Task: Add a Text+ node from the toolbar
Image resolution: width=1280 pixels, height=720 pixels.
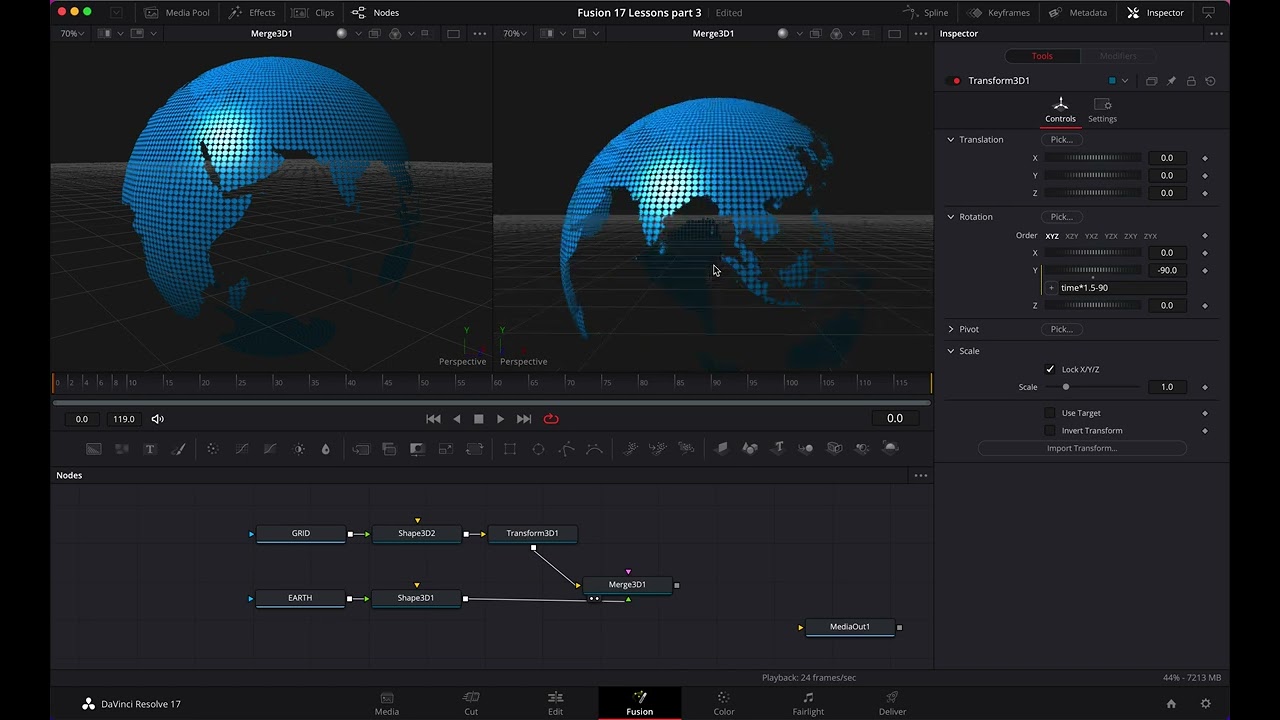Action: click(150, 449)
